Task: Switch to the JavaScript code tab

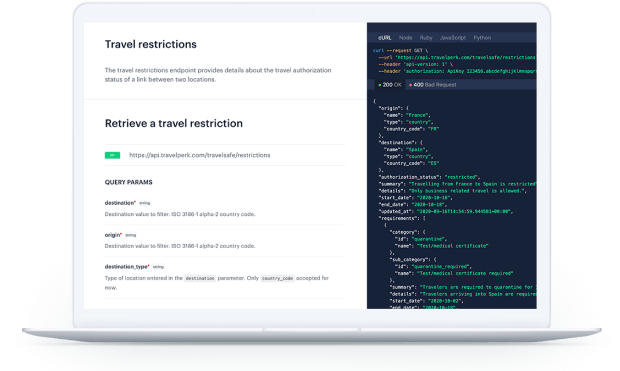Action: [x=453, y=38]
